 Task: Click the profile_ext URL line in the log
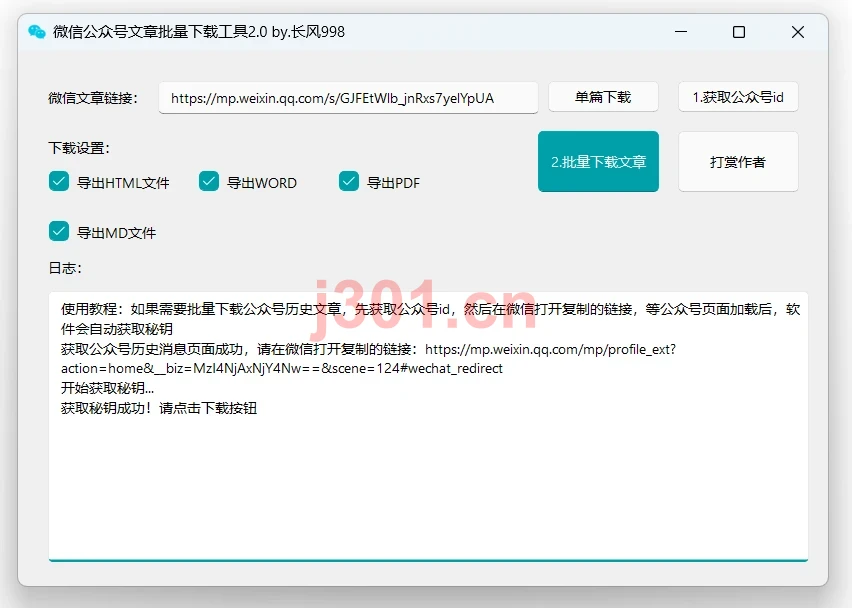(x=368, y=359)
